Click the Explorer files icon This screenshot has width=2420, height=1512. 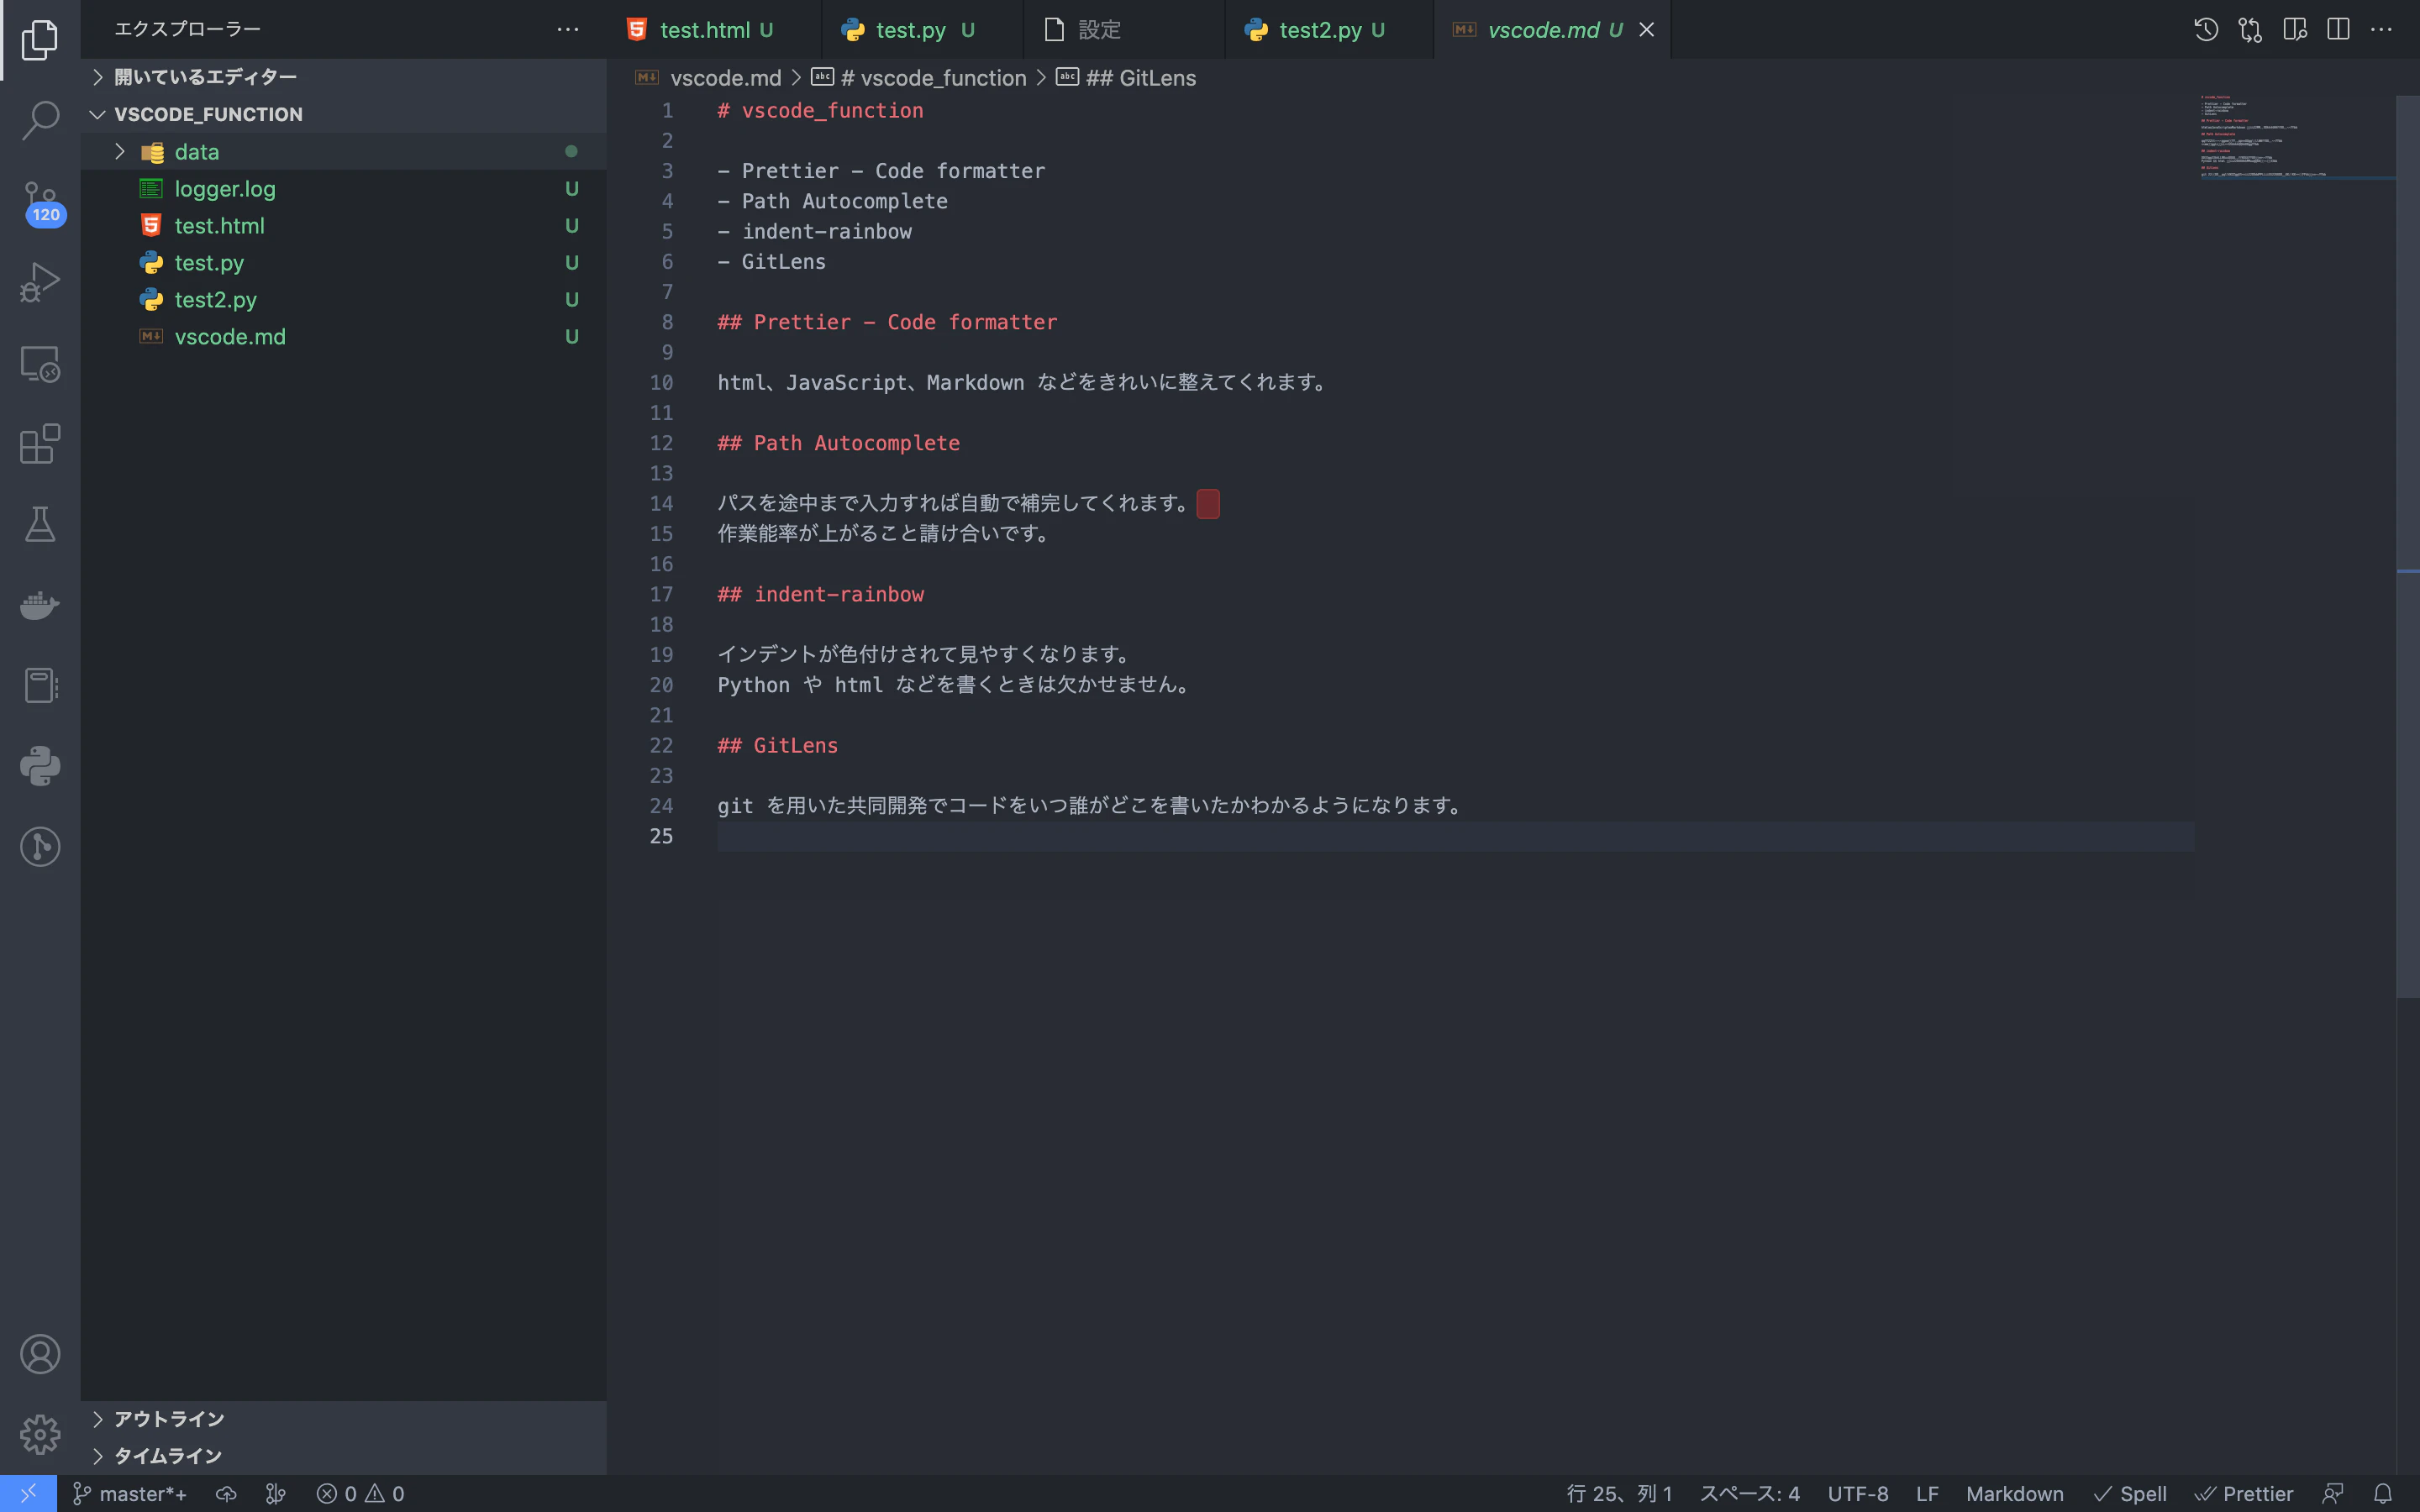(40, 40)
